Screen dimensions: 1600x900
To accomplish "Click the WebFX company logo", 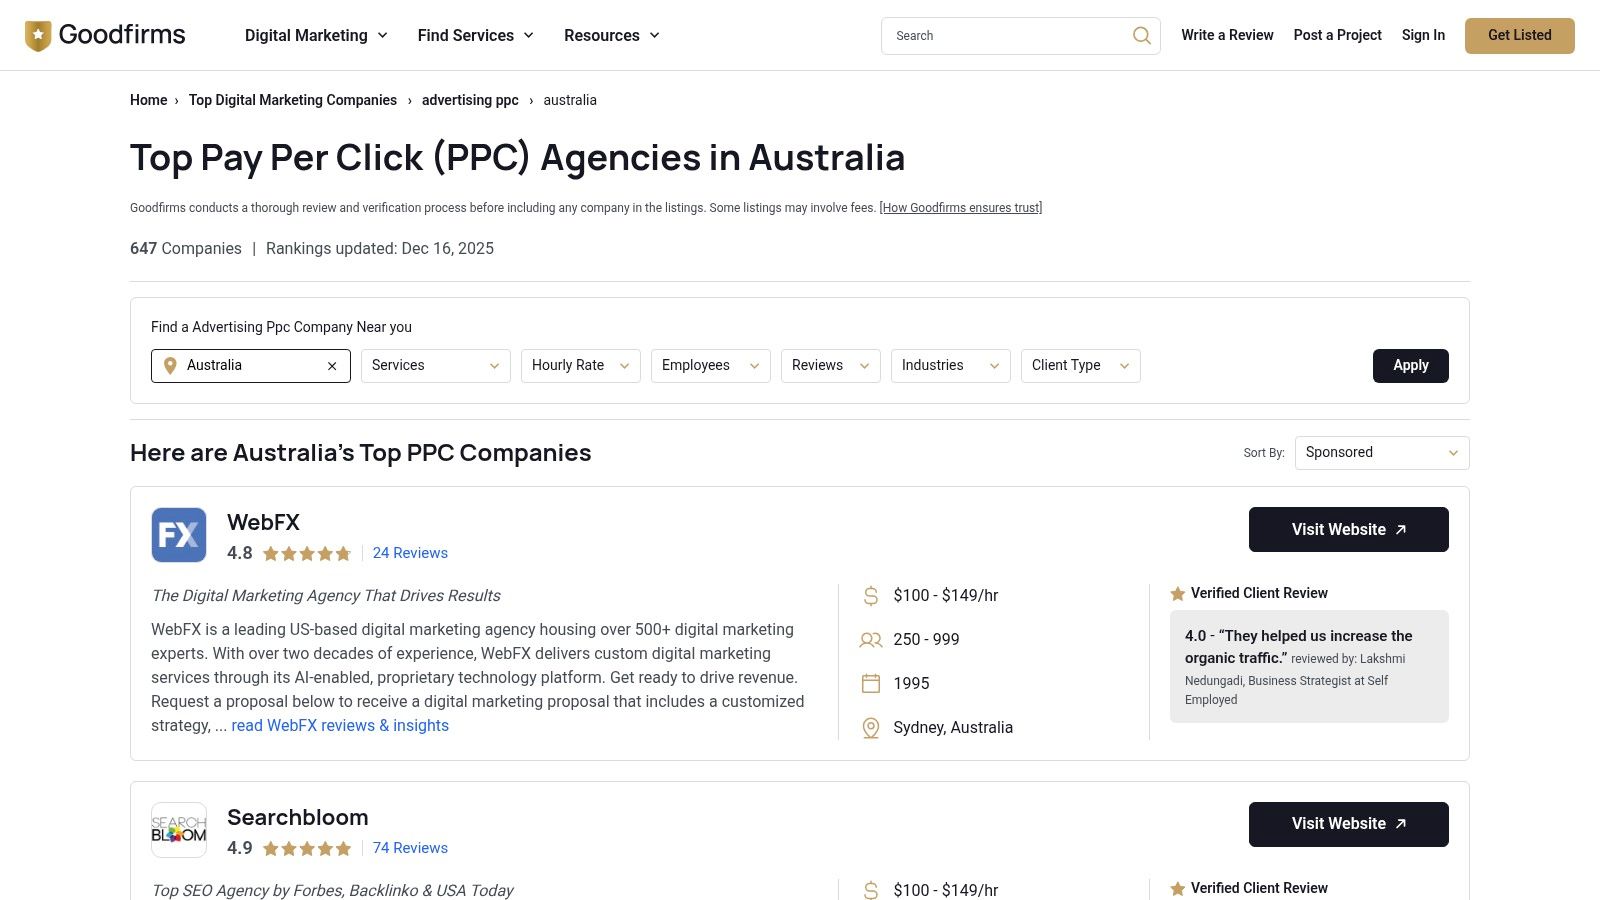I will [x=179, y=535].
